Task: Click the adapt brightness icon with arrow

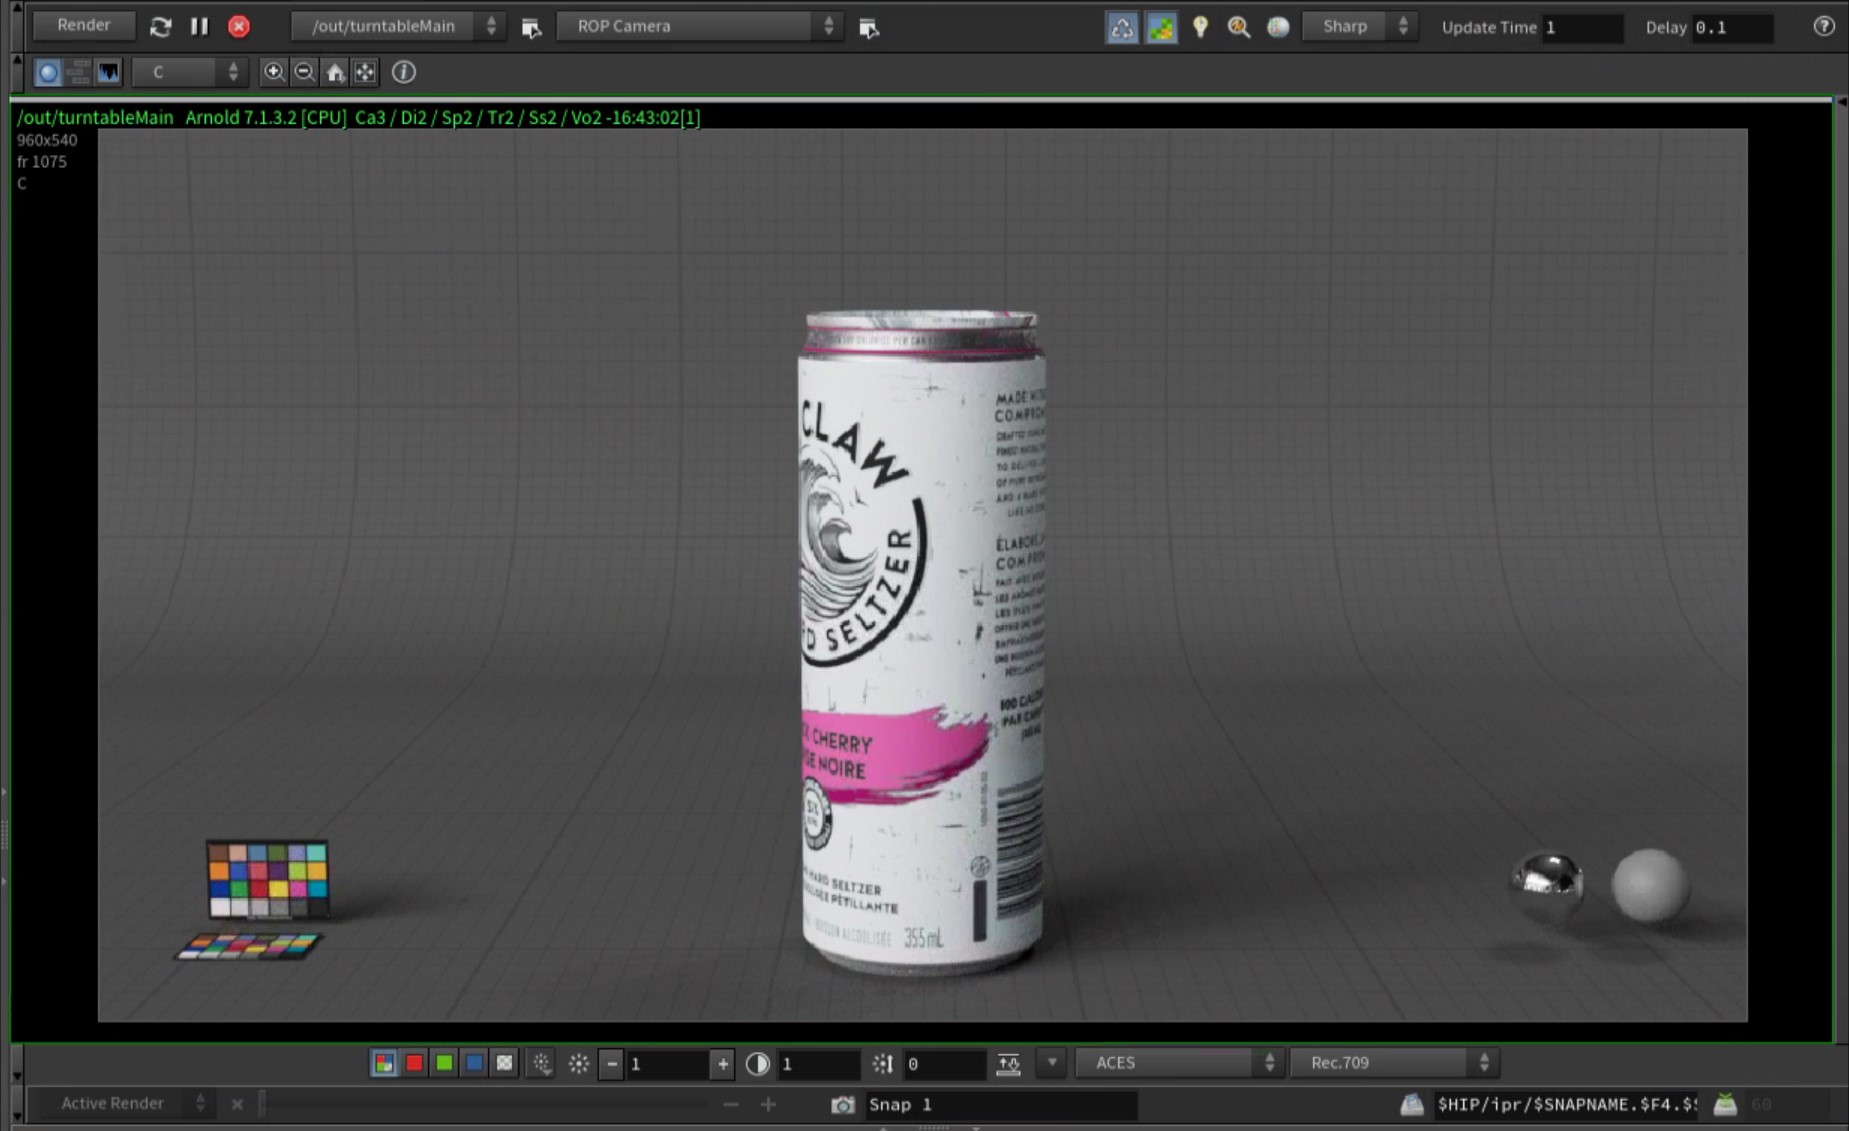Action: (541, 1063)
